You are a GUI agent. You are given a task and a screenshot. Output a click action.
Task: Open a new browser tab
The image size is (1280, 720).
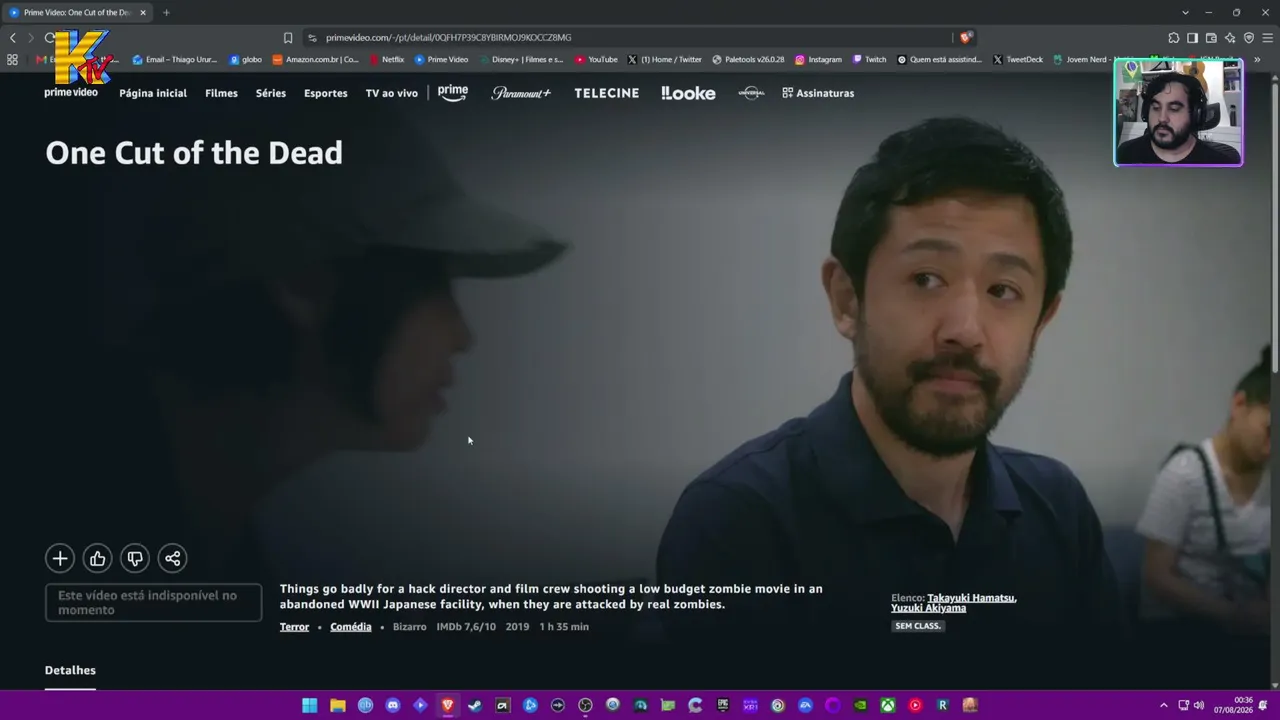coord(166,13)
